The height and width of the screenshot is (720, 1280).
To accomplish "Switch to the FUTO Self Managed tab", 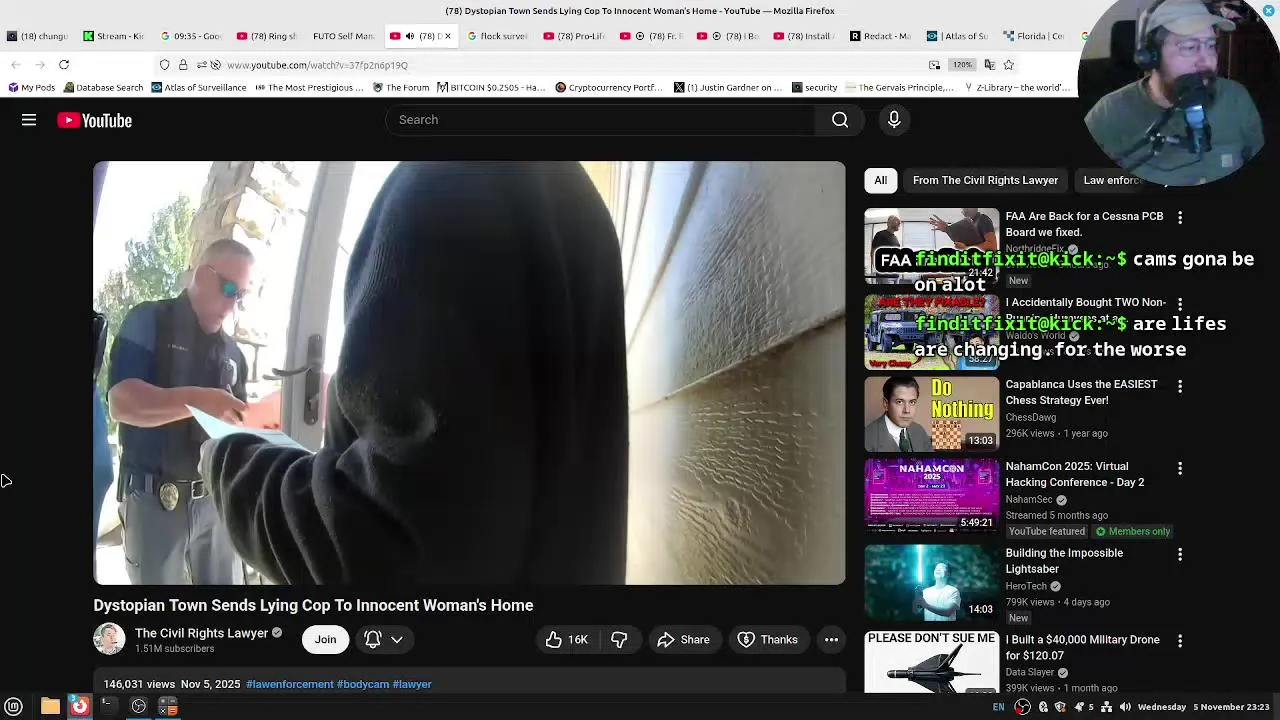I will coord(342,36).
